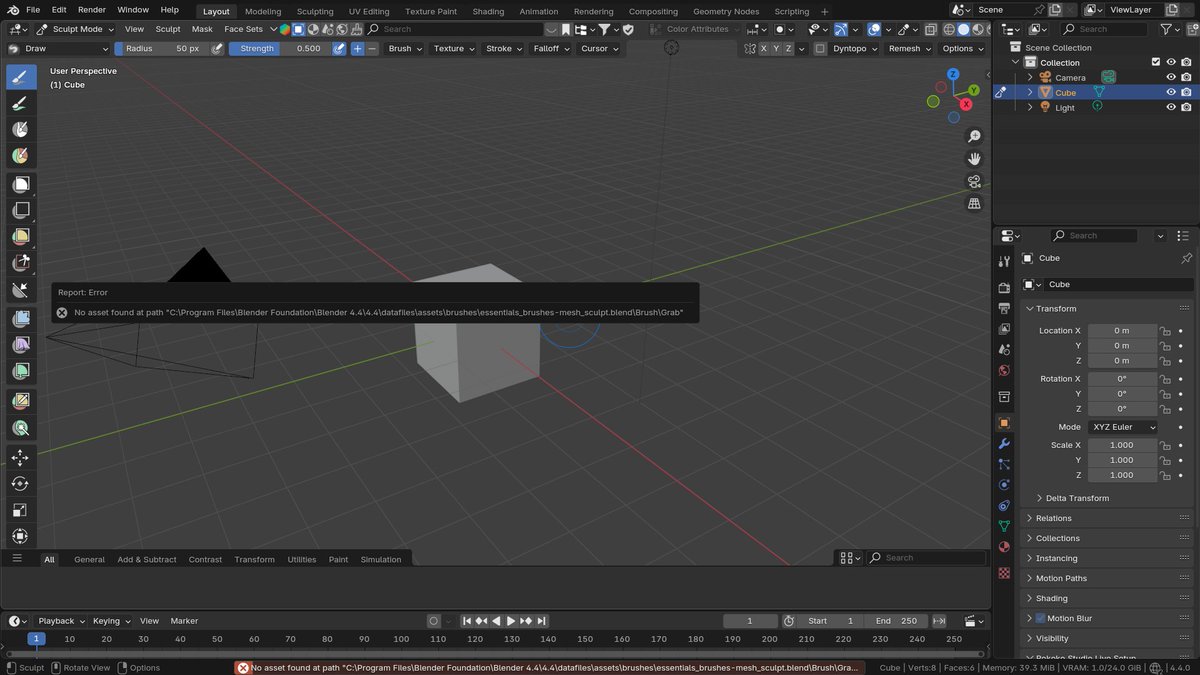This screenshot has height=675, width=1200.
Task: Click the zoom viewport magnifier icon
Action: (974, 137)
